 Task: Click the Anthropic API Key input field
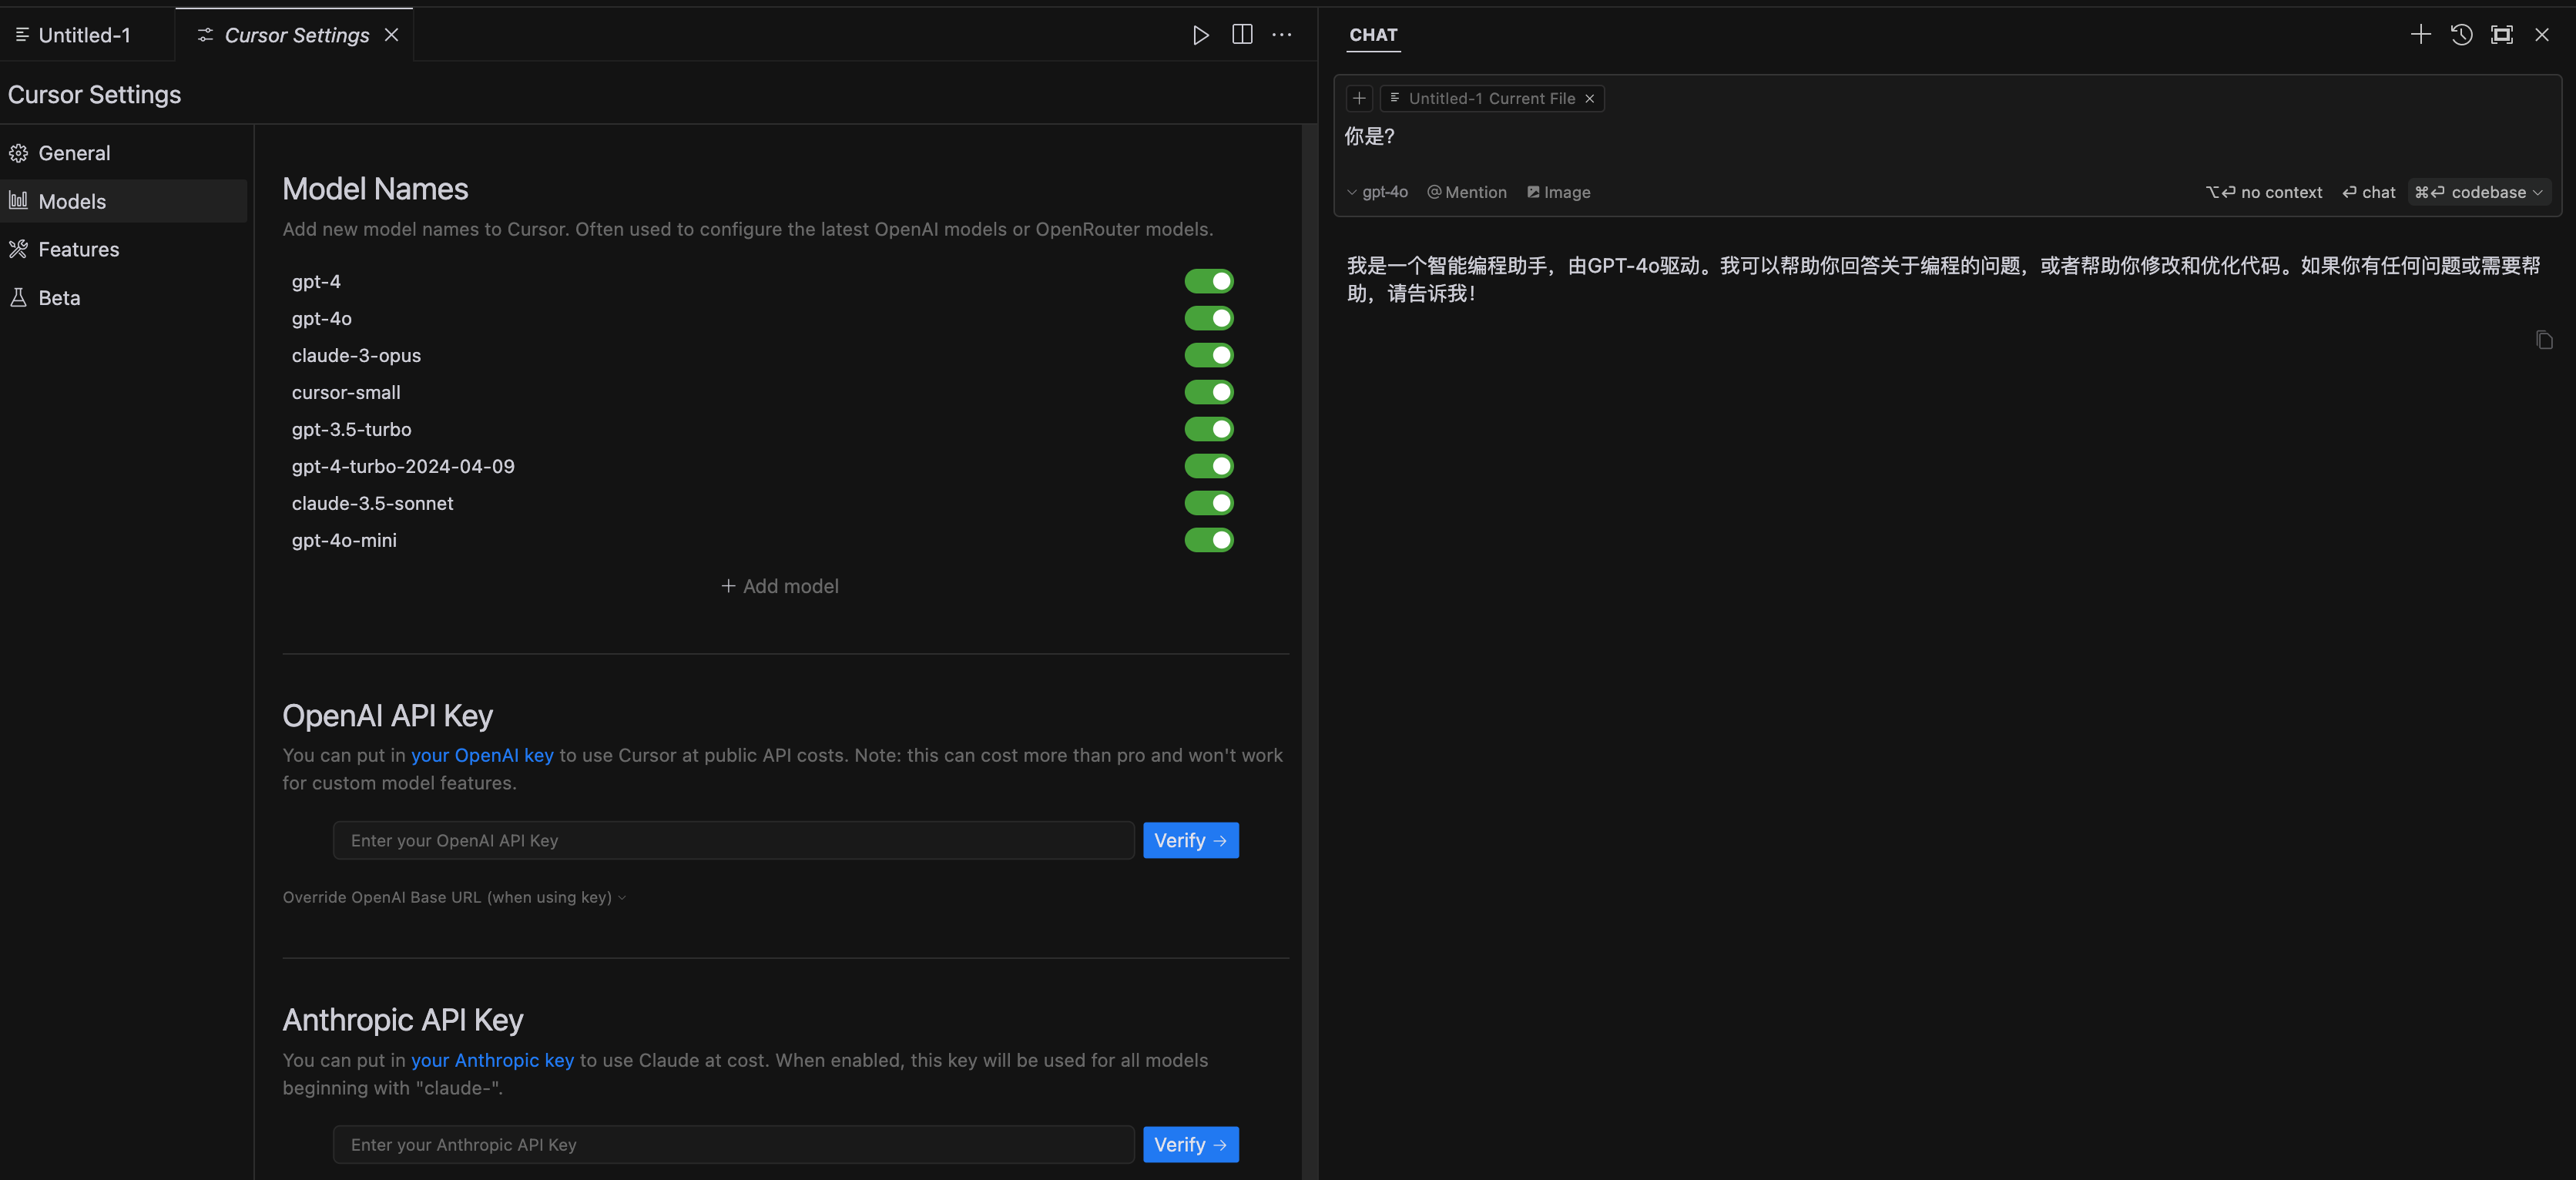(733, 1144)
